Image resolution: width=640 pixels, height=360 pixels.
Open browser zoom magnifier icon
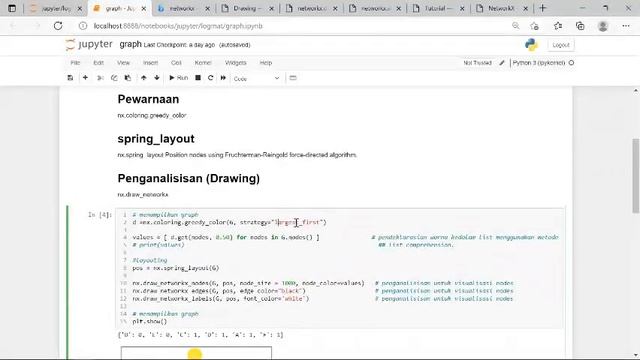point(516,26)
